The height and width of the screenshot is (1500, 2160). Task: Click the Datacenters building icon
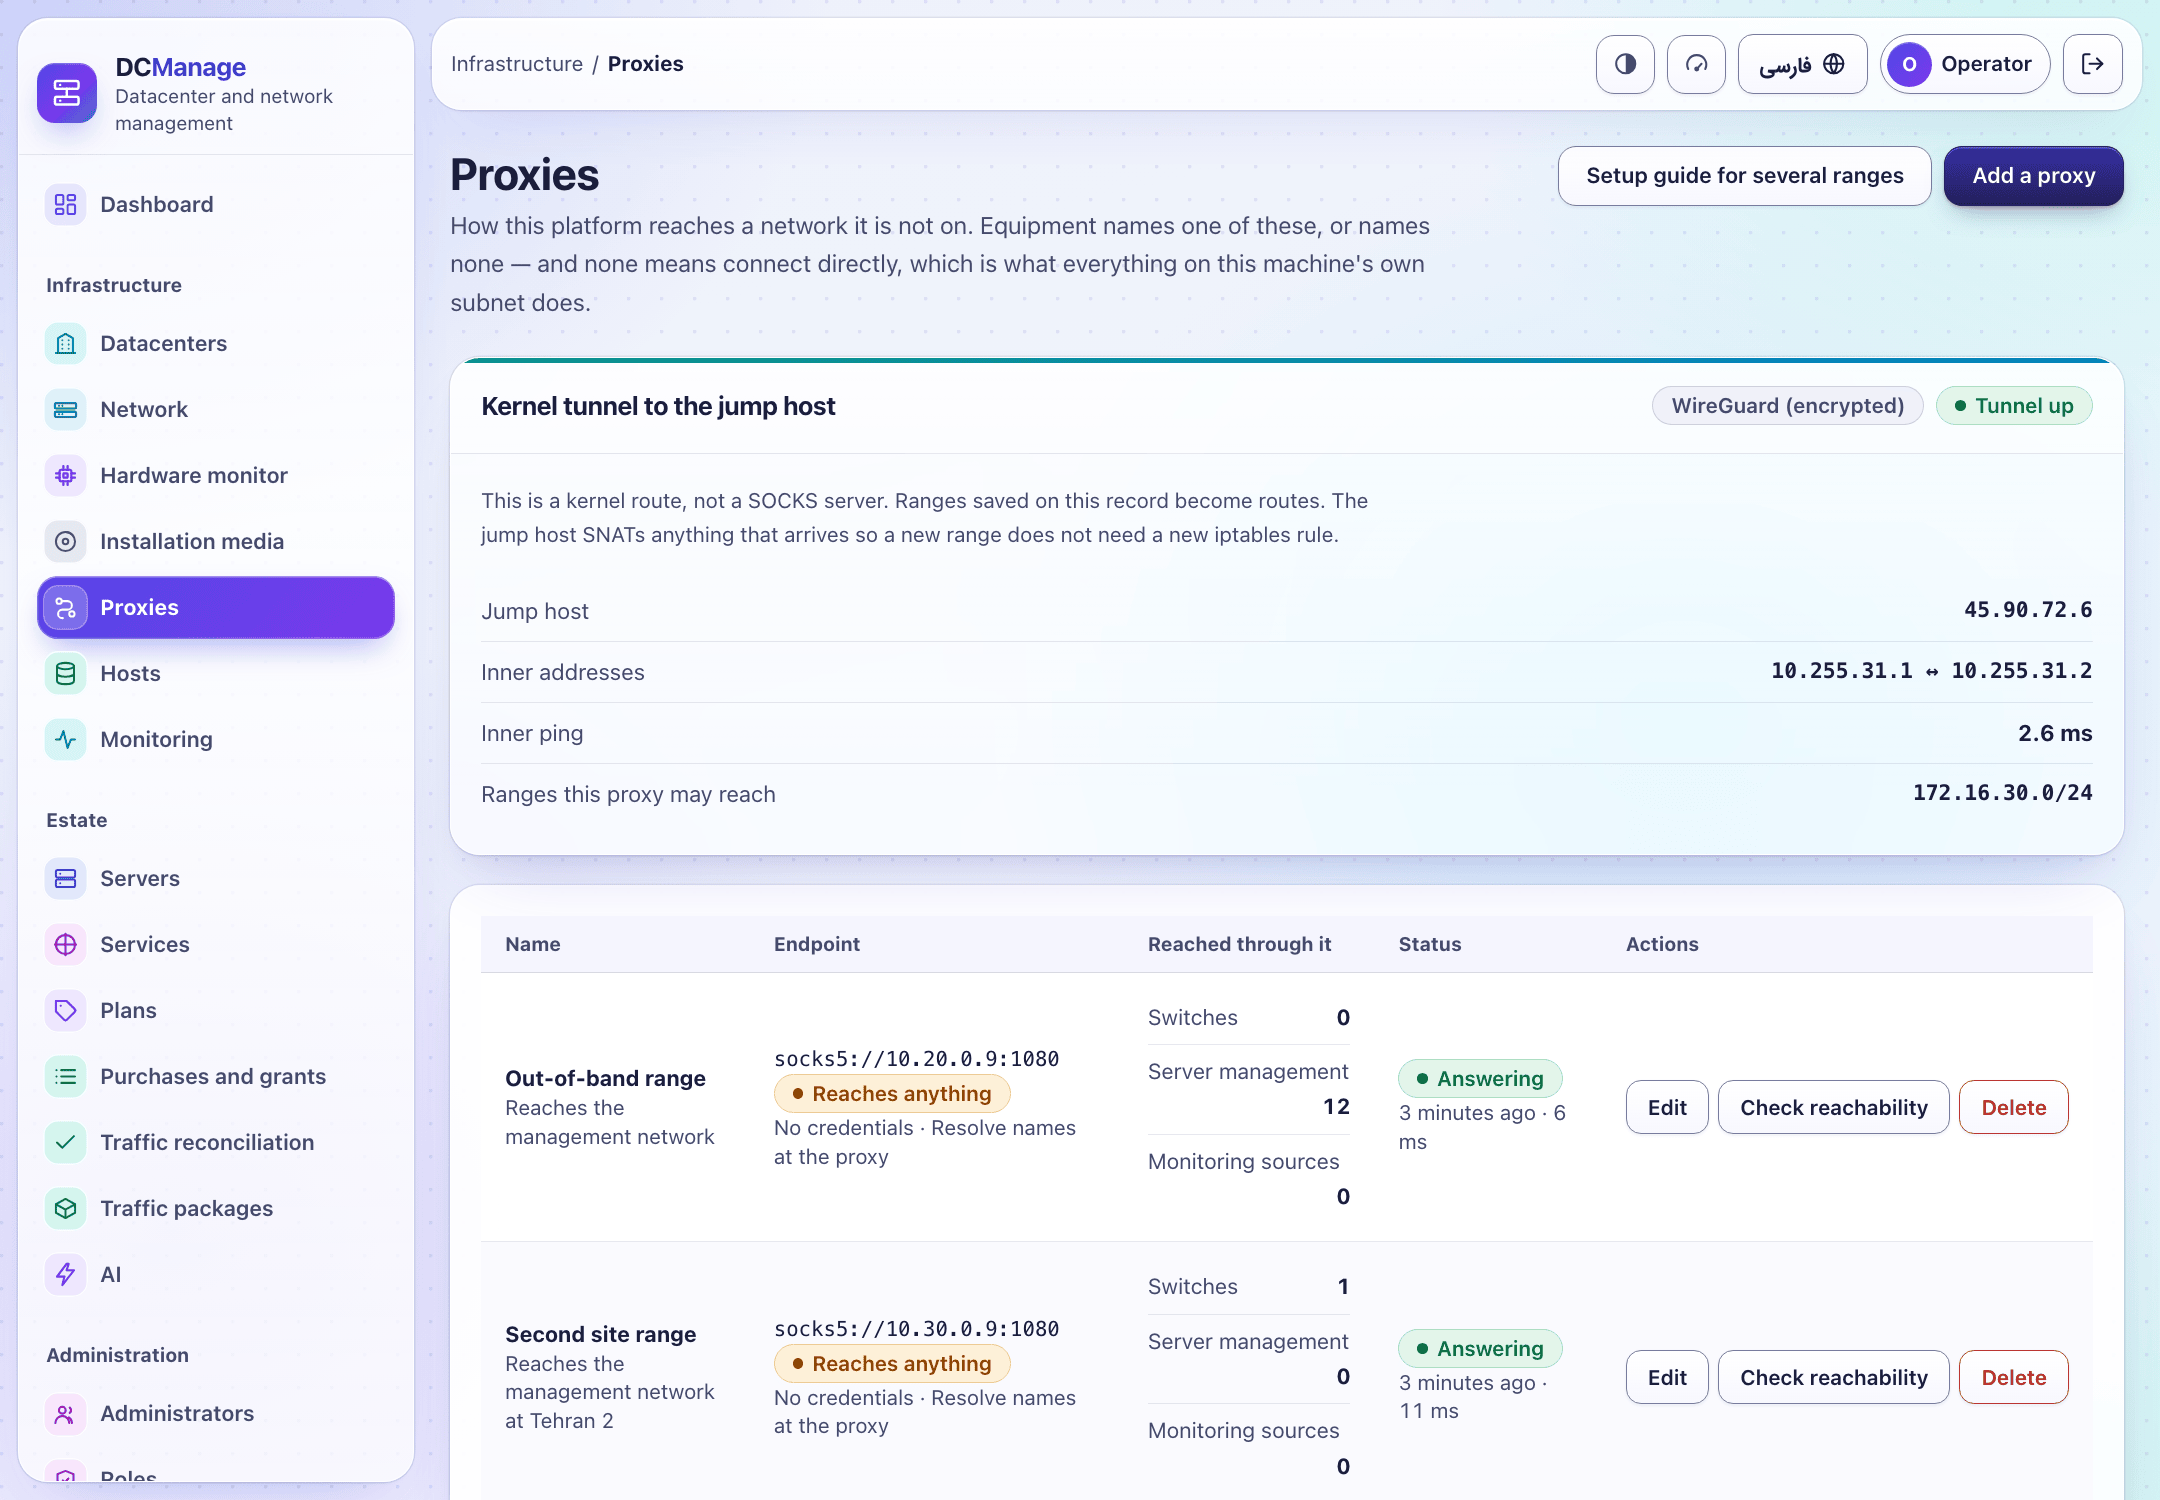[65, 344]
